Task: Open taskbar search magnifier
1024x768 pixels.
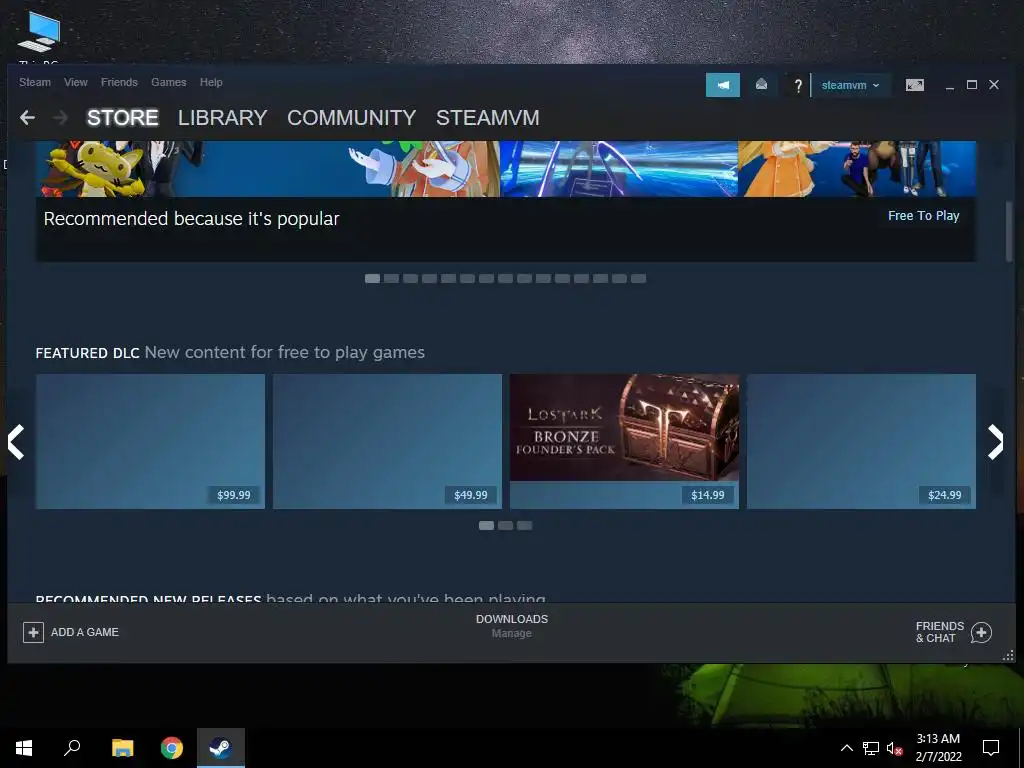Action: pyautogui.click(x=72, y=748)
